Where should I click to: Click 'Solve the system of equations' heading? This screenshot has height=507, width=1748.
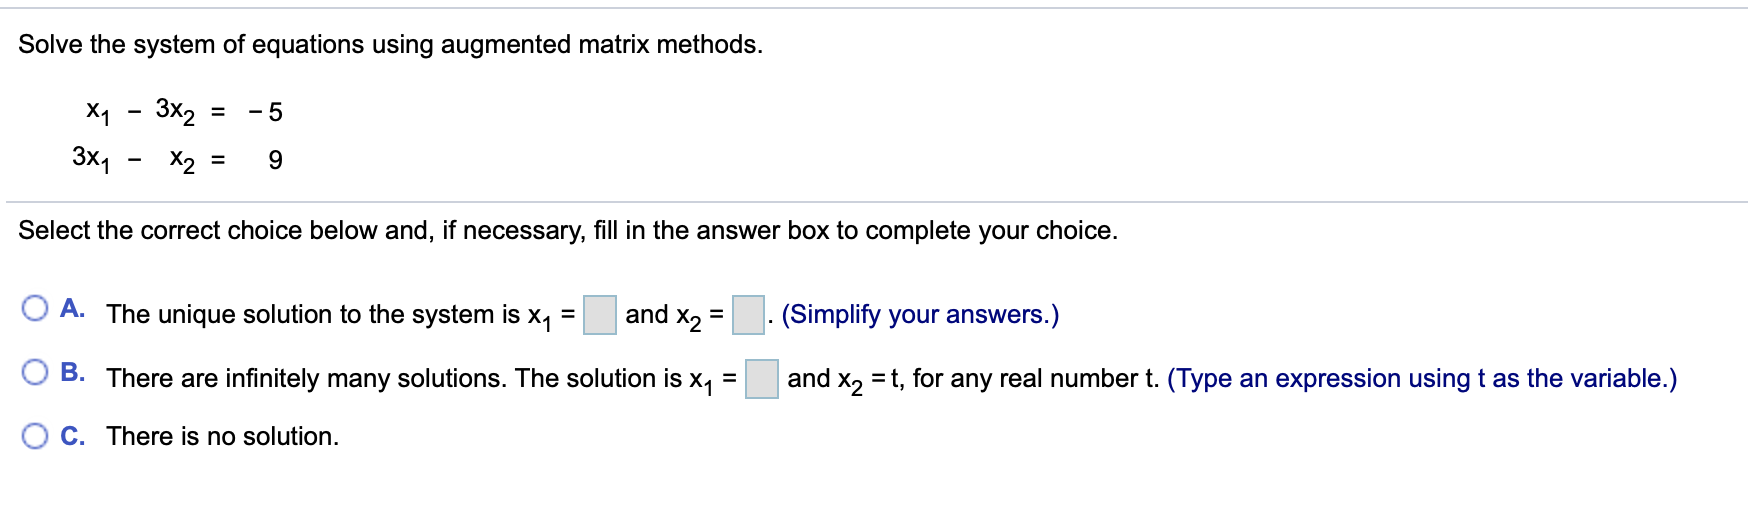(390, 44)
